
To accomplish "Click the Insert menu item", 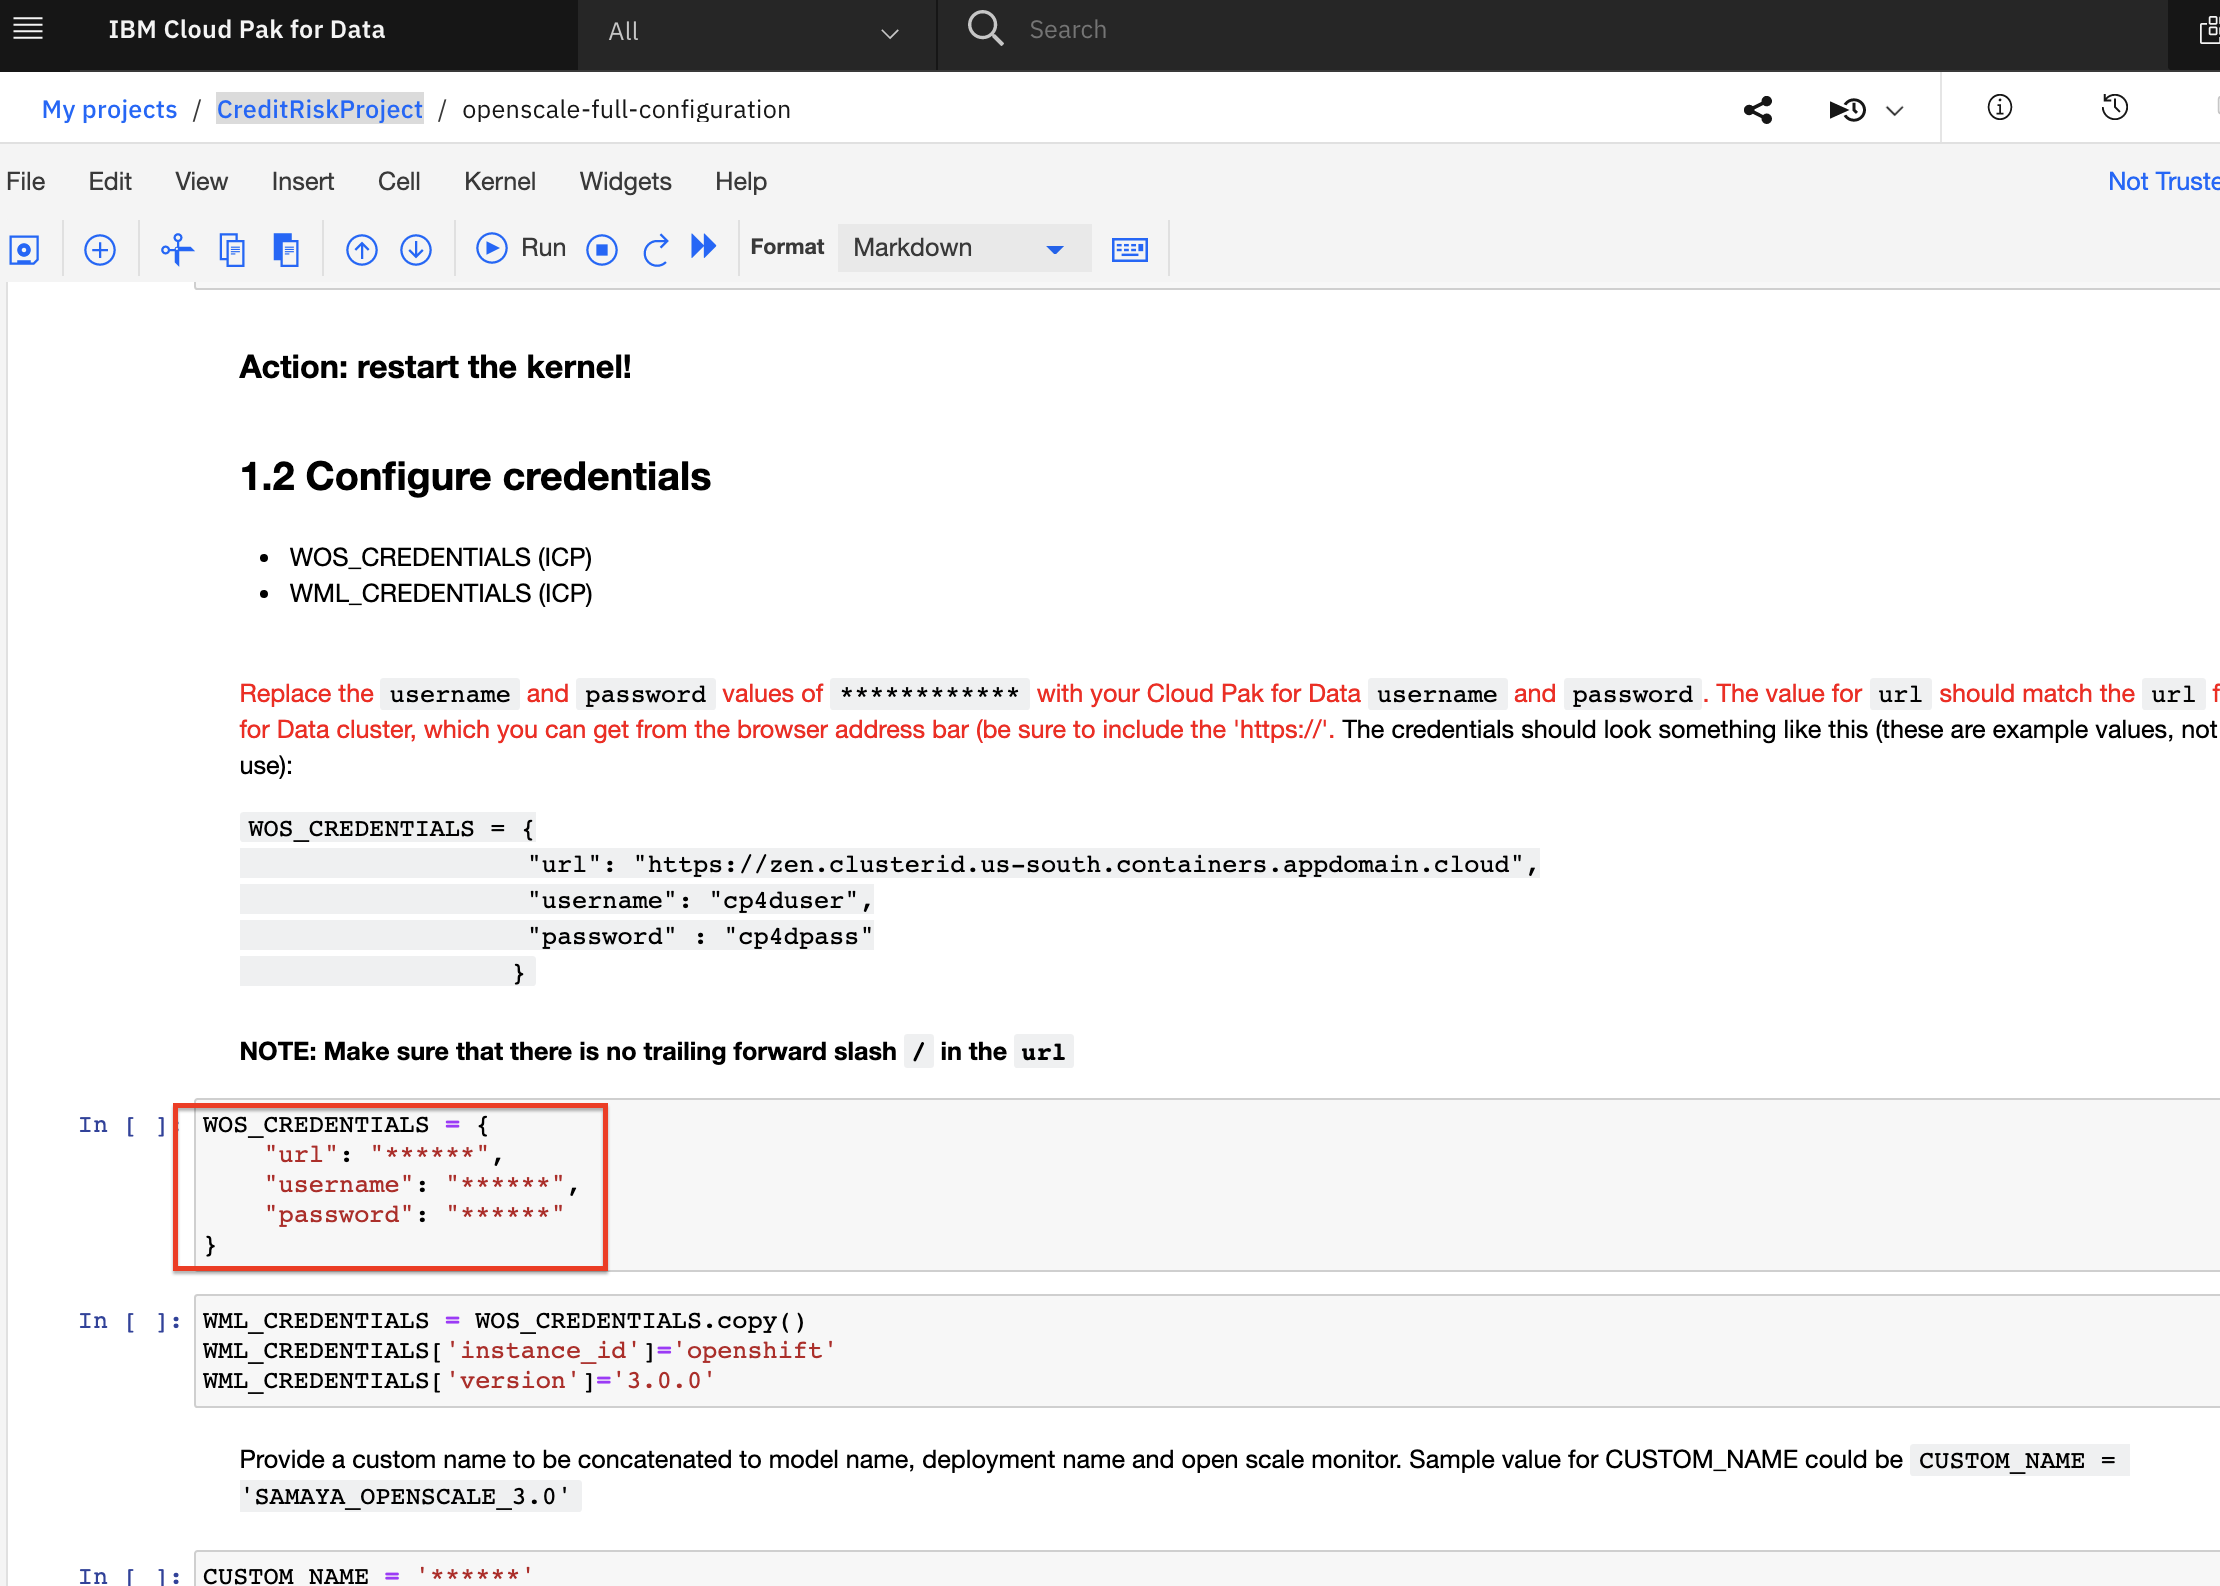I will click(300, 182).
